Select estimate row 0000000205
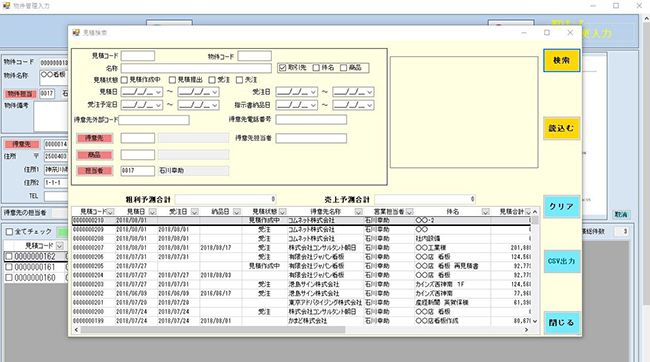 (x=301, y=266)
